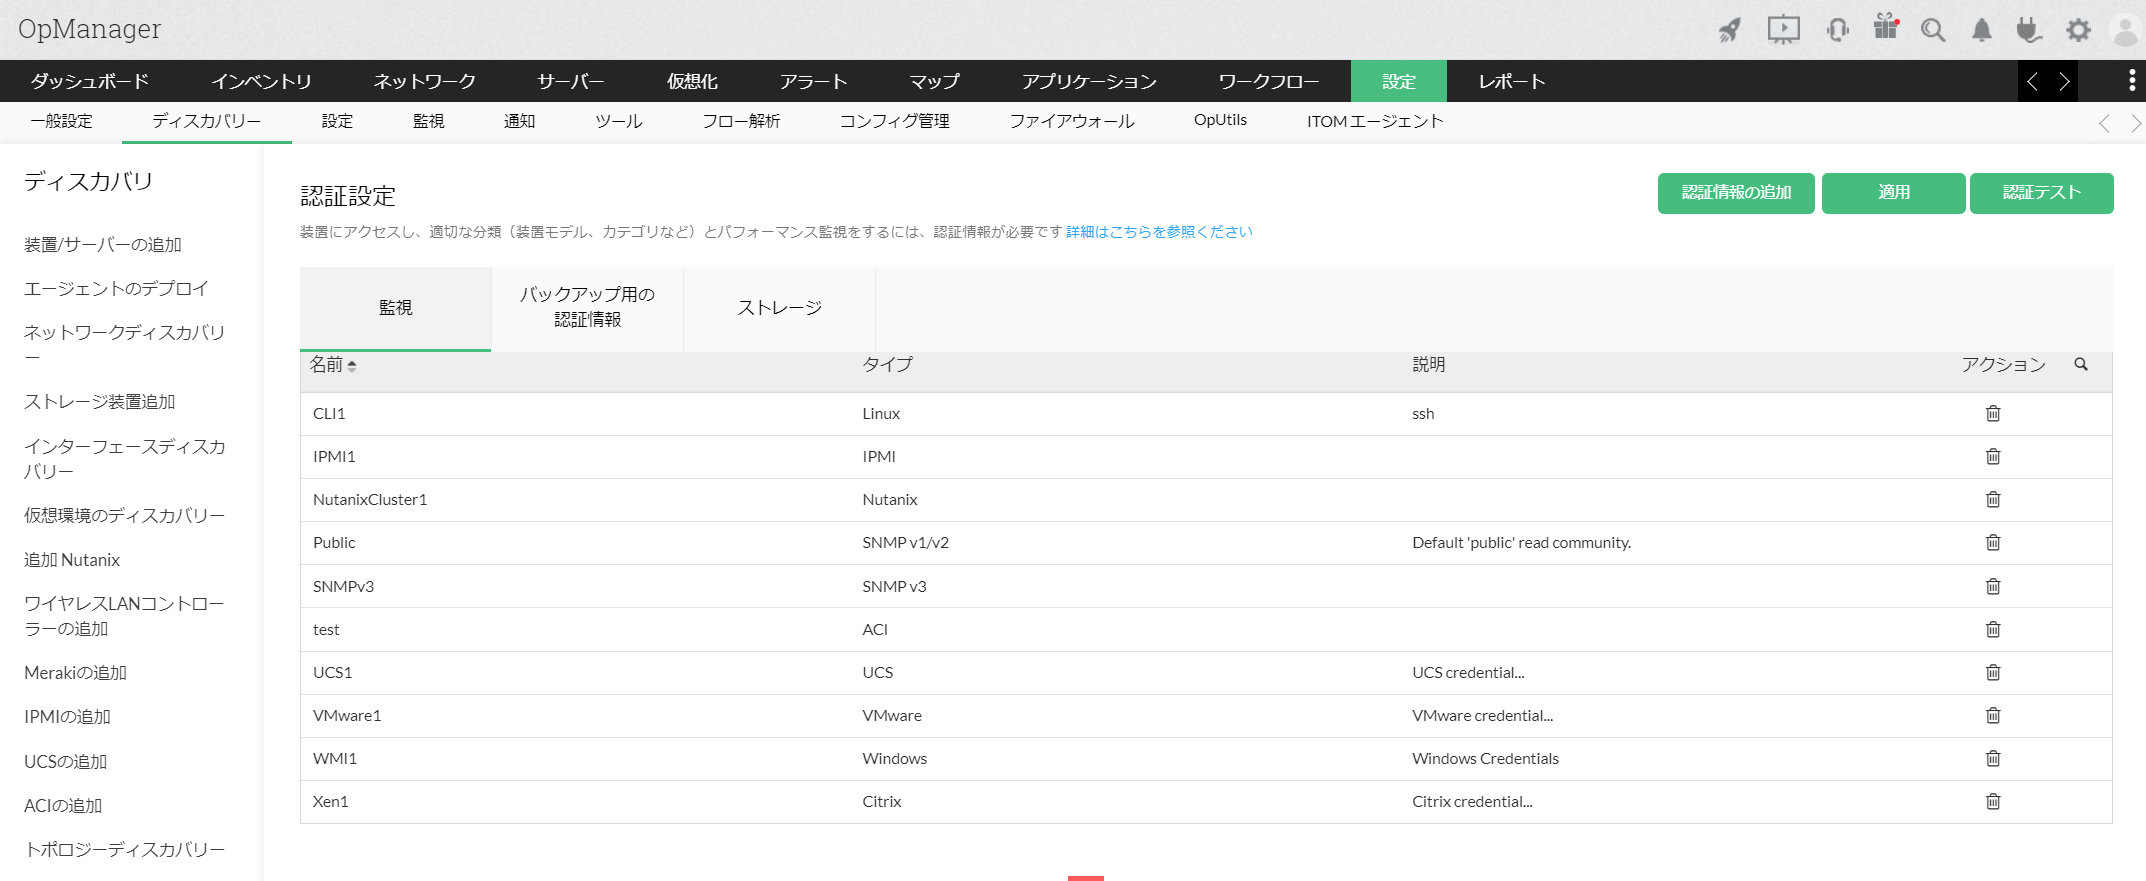The height and width of the screenshot is (881, 2146).
Task: Delete the WMI1 credential
Action: [x=1993, y=758]
